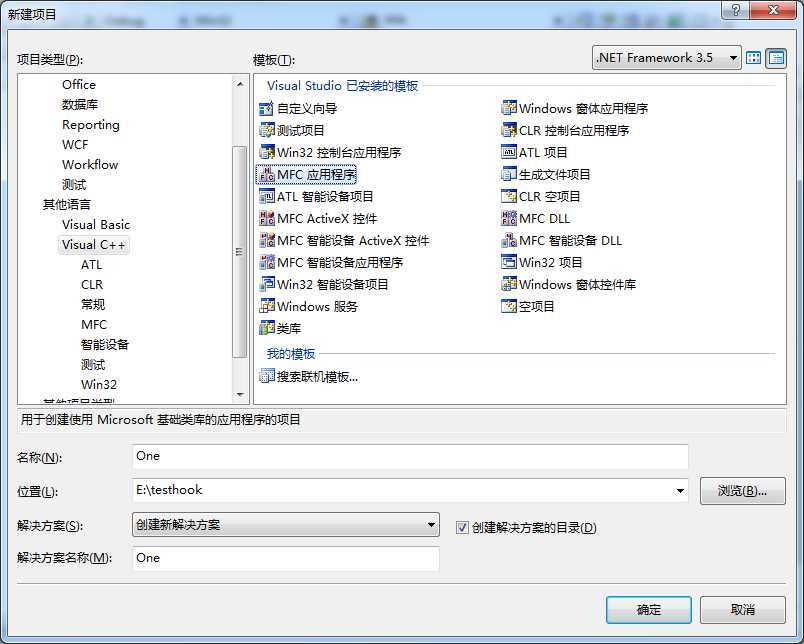Image resolution: width=804 pixels, height=644 pixels.
Task: Select the MFC 应用程序 template icon
Action: [267, 174]
